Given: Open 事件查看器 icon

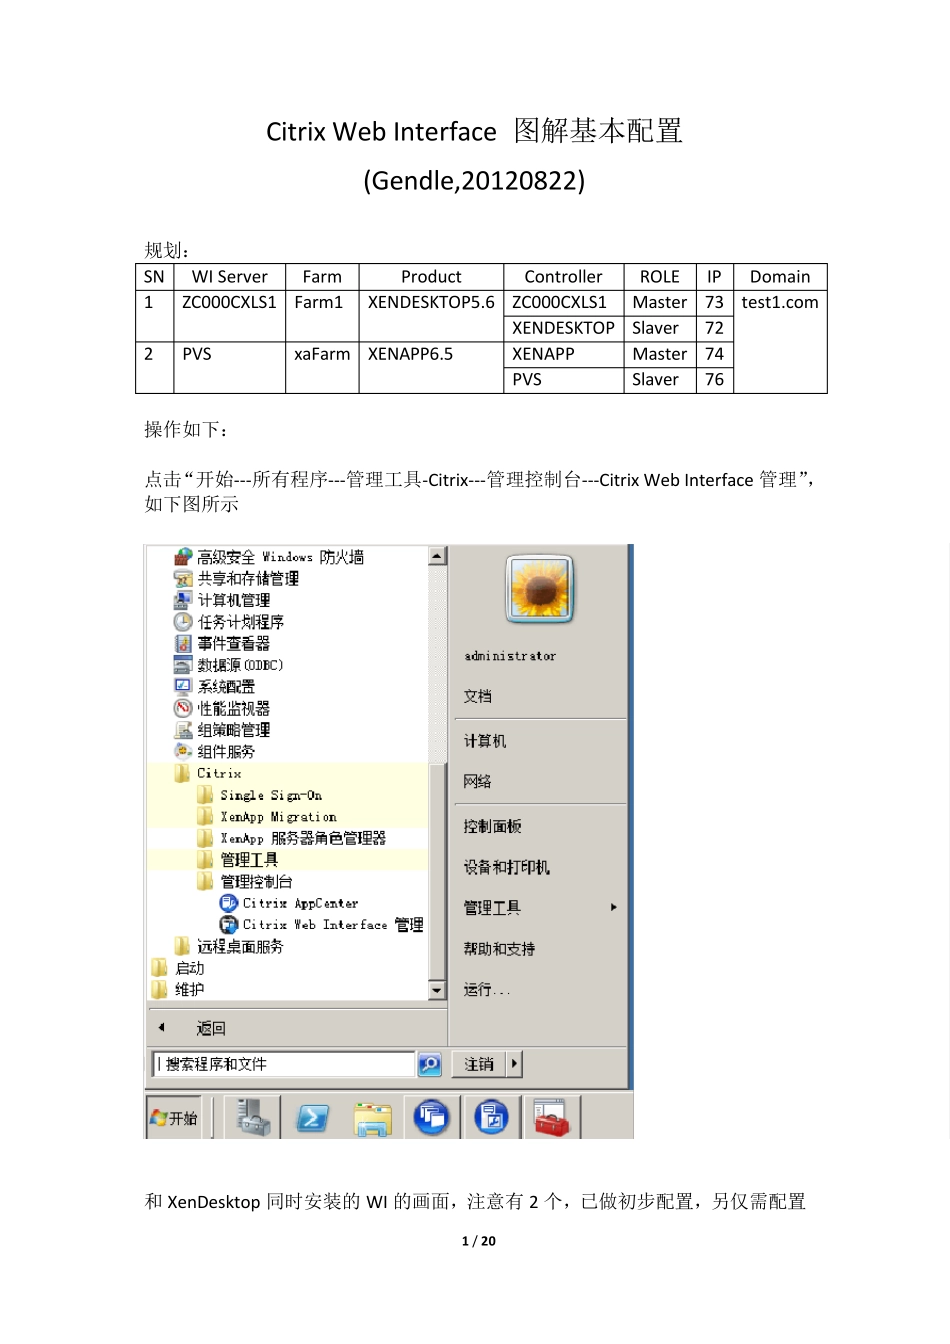Looking at the screenshot, I should pyautogui.click(x=183, y=644).
